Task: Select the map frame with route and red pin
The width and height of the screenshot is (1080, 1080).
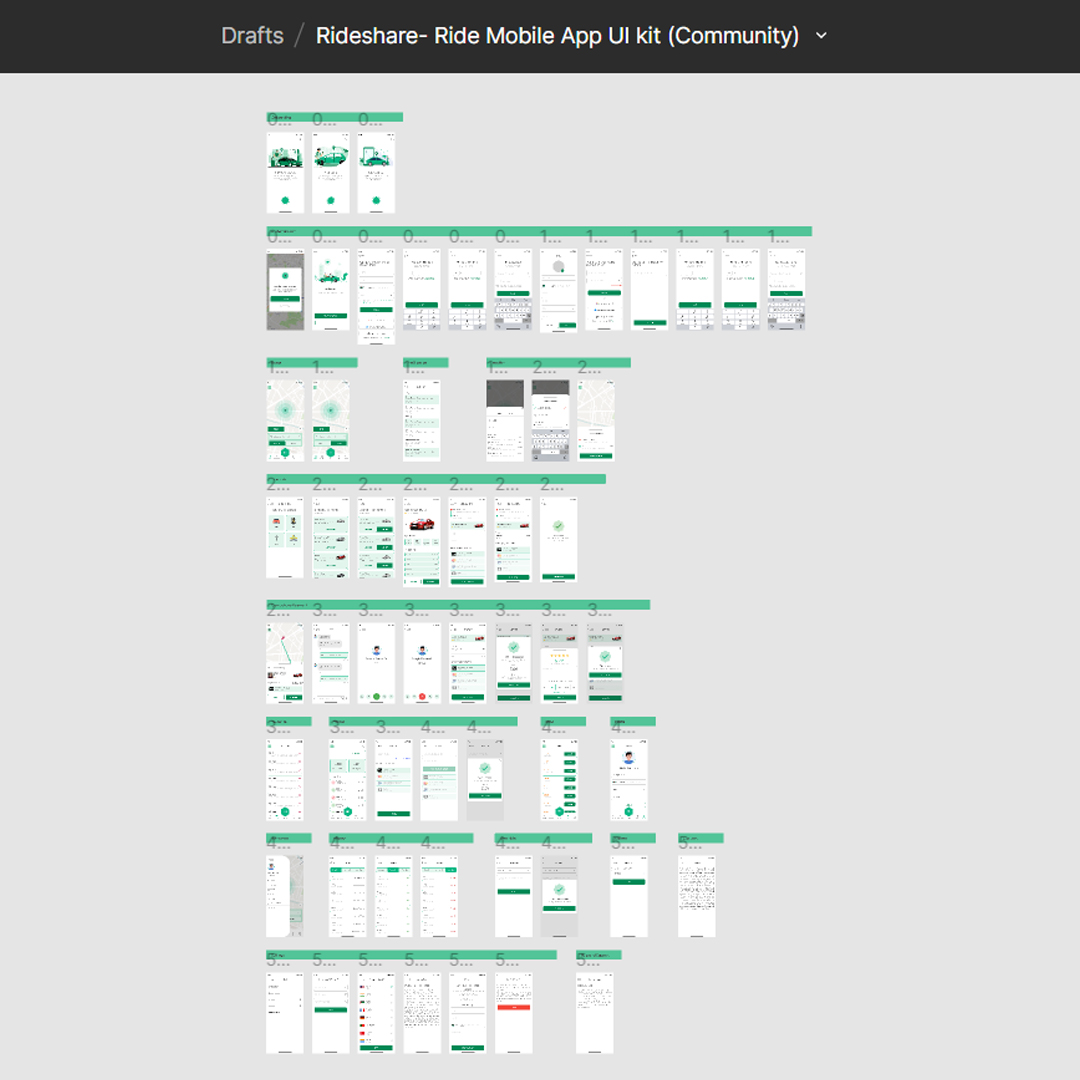Action: pyautogui.click(x=284, y=663)
